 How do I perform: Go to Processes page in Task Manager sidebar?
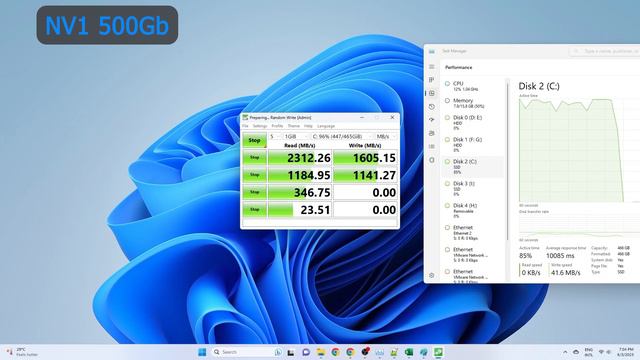coord(432,80)
